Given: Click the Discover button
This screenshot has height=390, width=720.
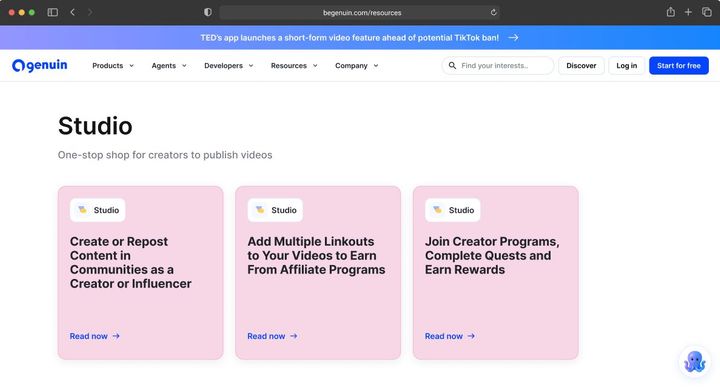Looking at the screenshot, I should [581, 66].
